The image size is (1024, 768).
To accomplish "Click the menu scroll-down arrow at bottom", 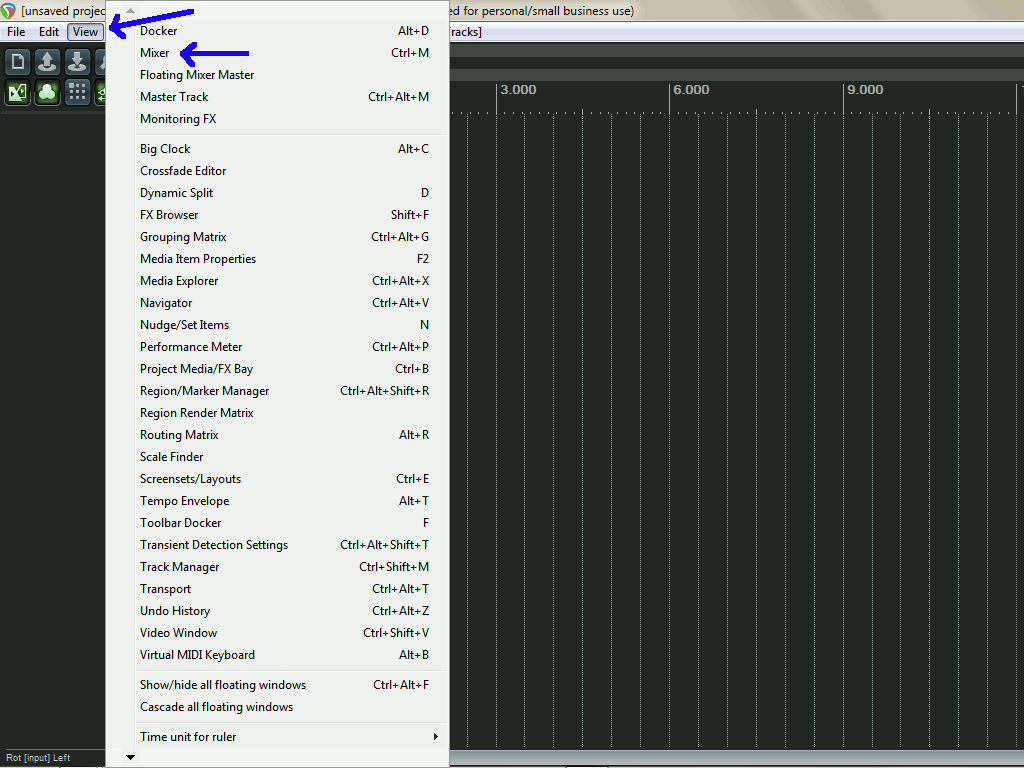I will click(130, 758).
